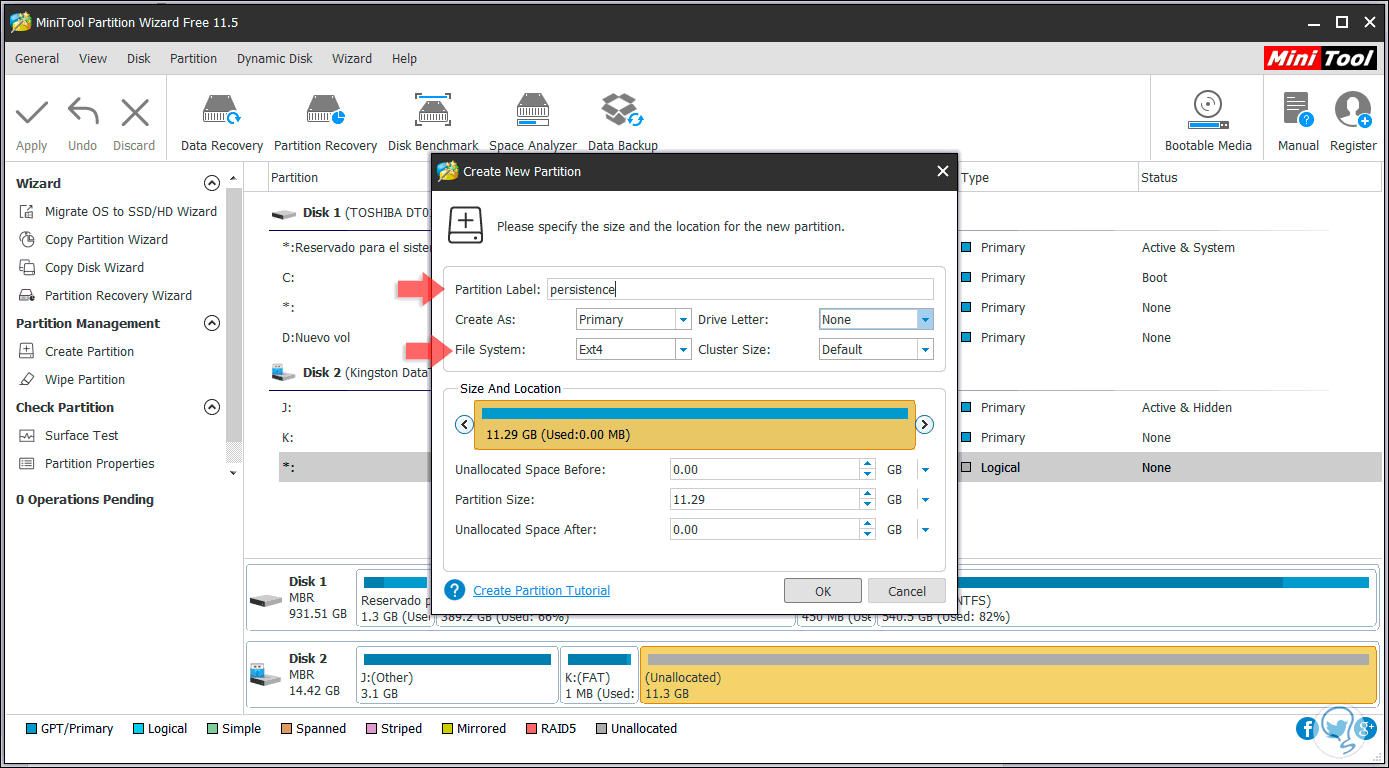Launch Copy Disk Wizard from sidebar
The width and height of the screenshot is (1389, 768).
click(x=94, y=267)
